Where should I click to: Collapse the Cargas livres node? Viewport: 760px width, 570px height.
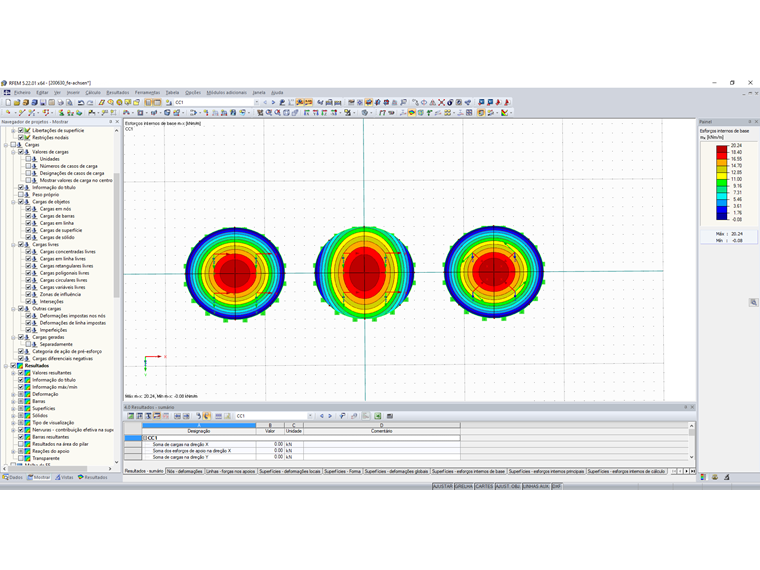(x=14, y=245)
